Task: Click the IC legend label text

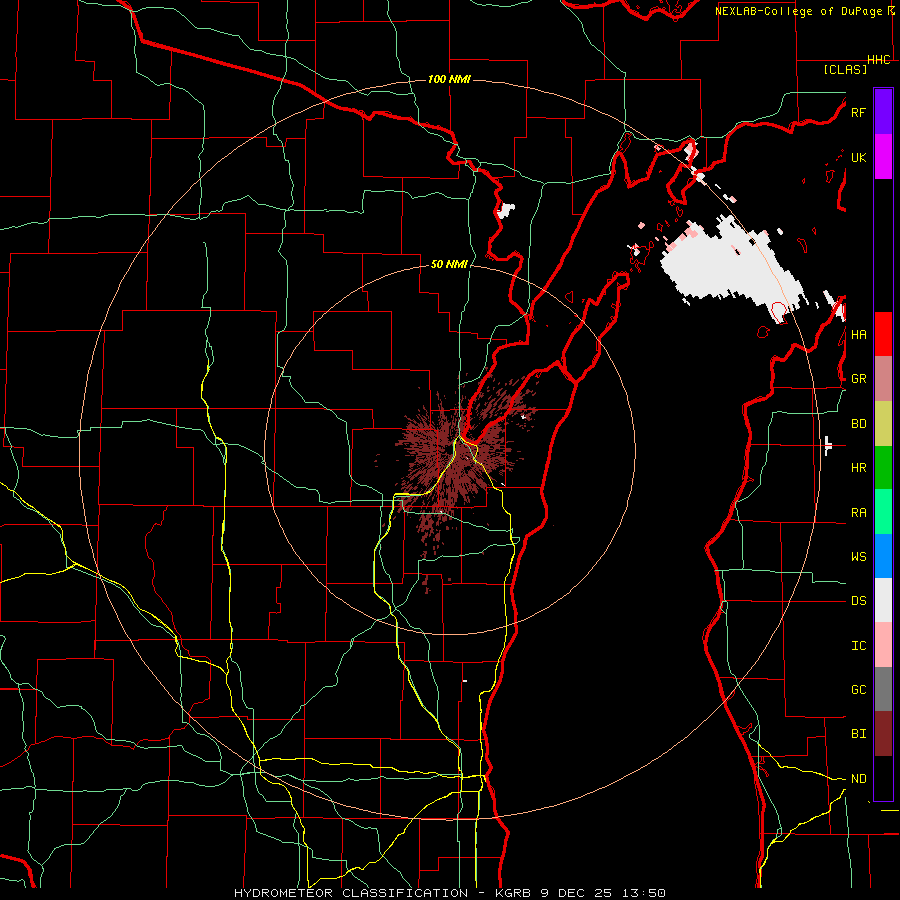Action: (858, 646)
